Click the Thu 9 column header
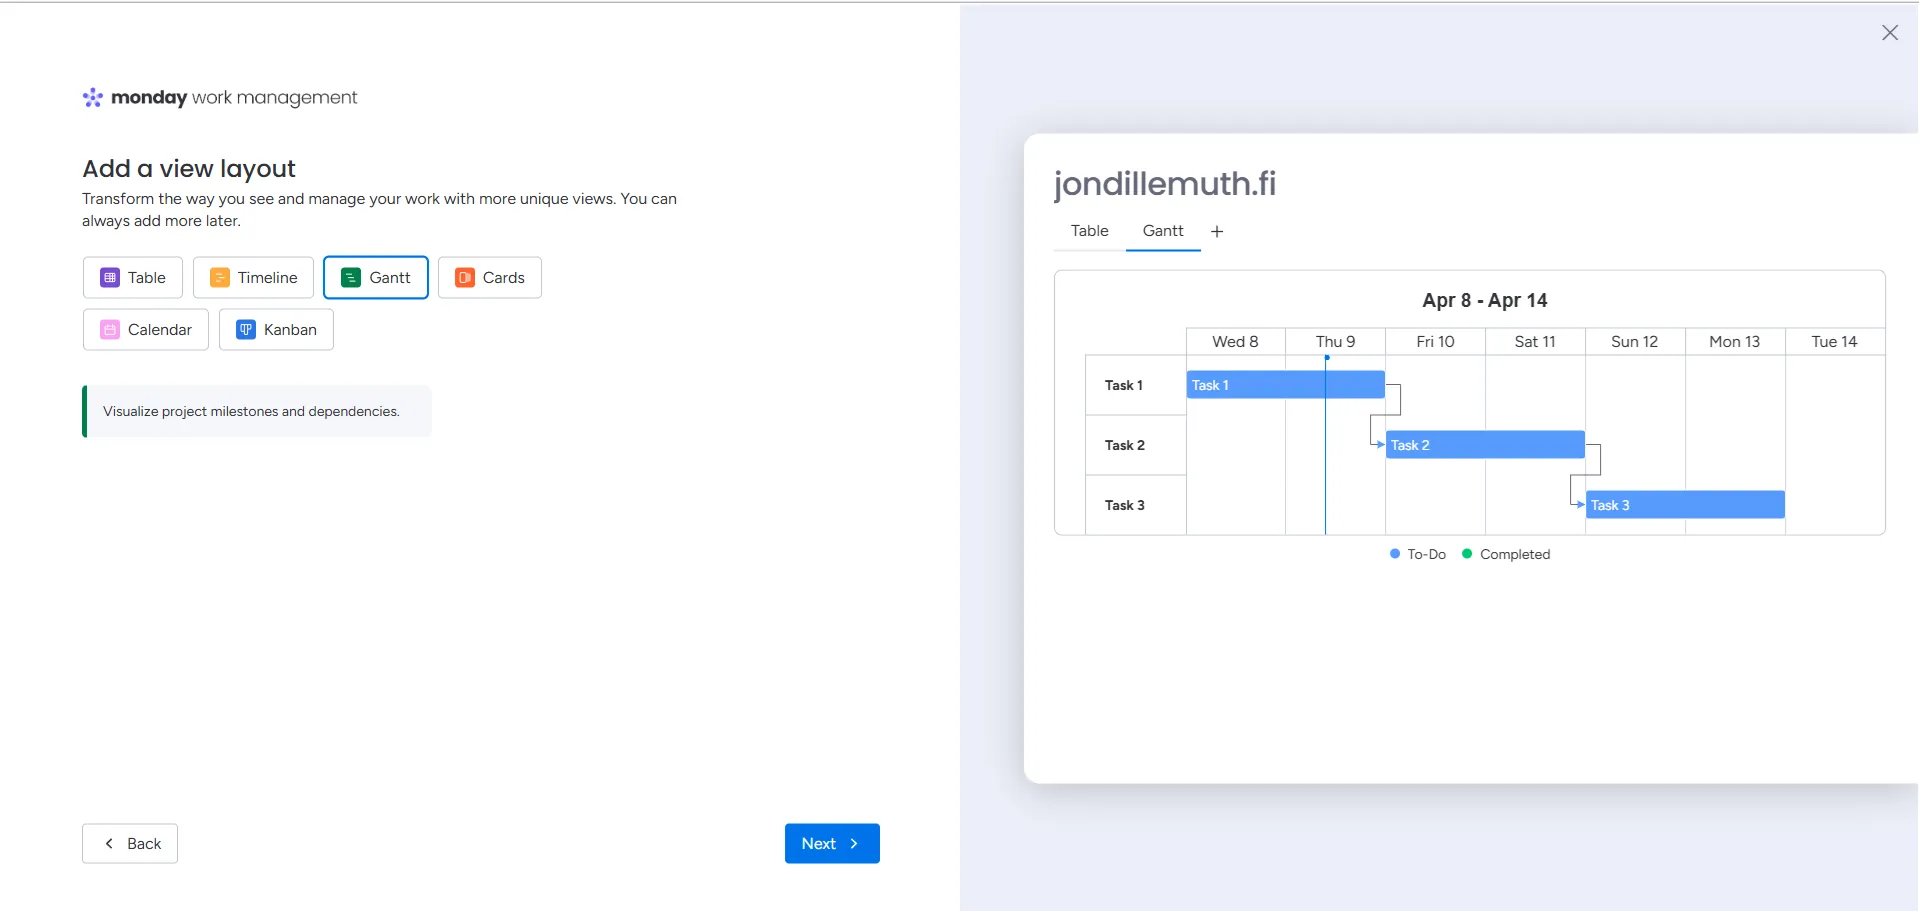1919x911 pixels. coord(1336,342)
